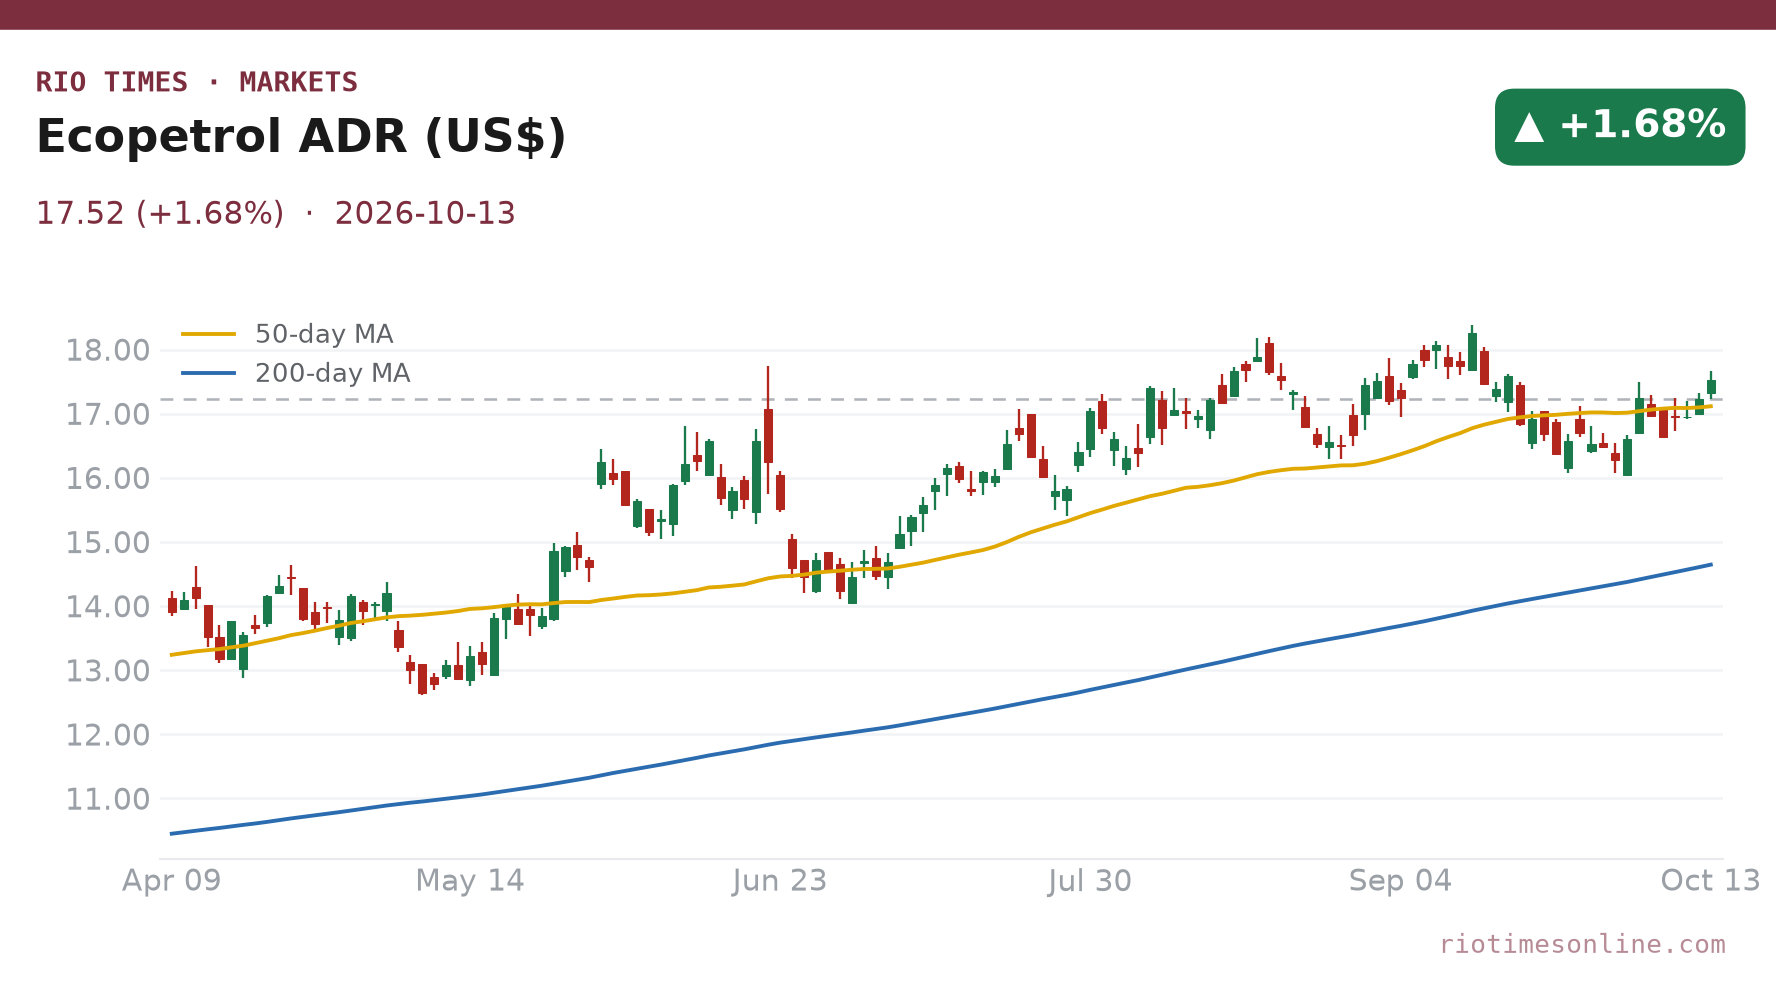
Task: Click the 18.00 y-axis label
Action: coord(107,351)
